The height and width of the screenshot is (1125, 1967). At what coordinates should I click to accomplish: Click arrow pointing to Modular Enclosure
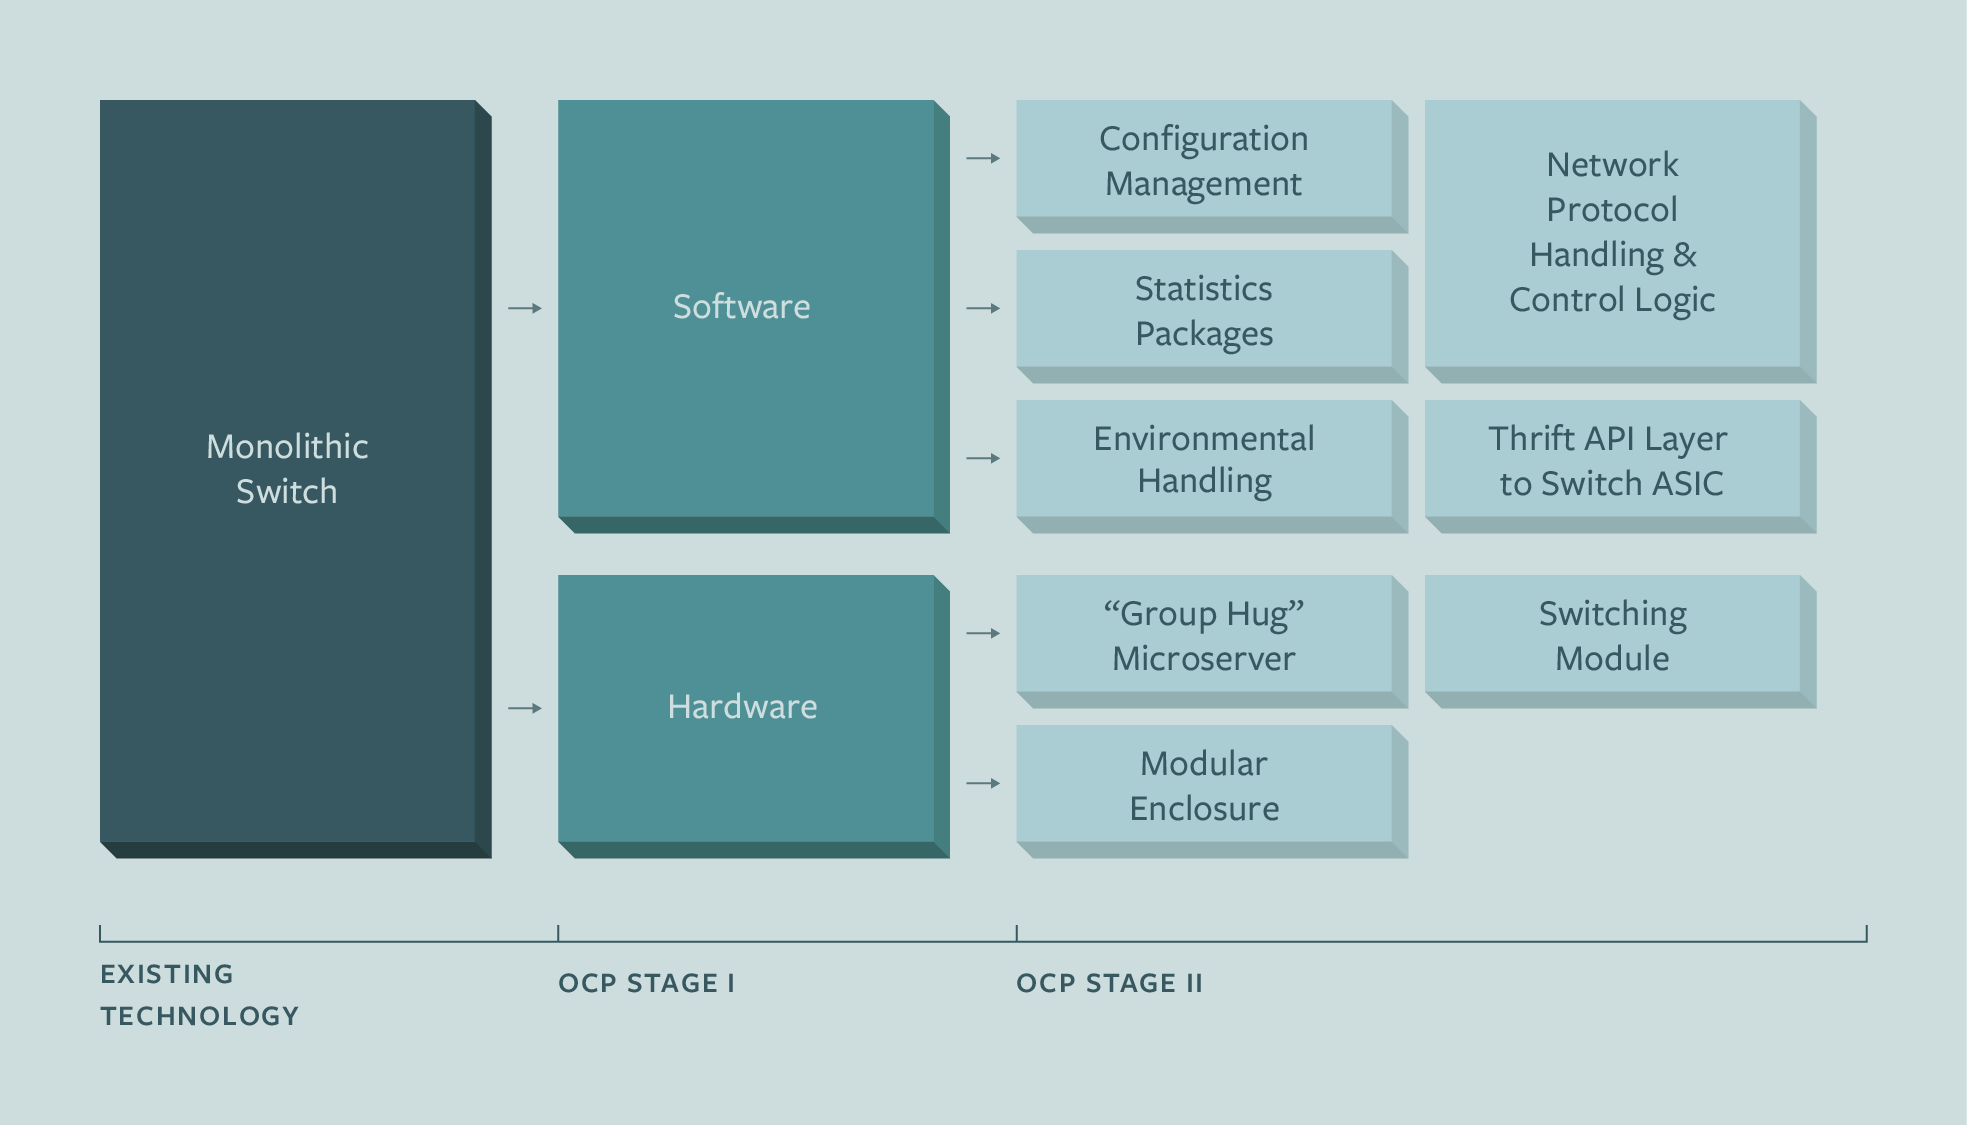tap(983, 783)
